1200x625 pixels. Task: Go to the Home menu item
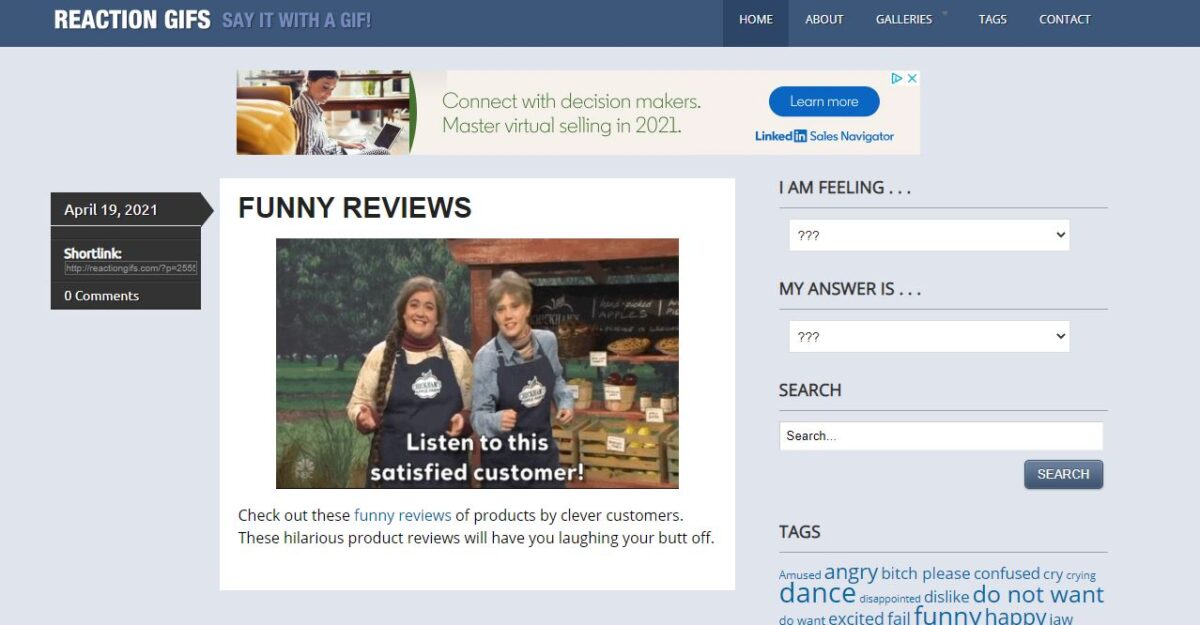coord(755,20)
